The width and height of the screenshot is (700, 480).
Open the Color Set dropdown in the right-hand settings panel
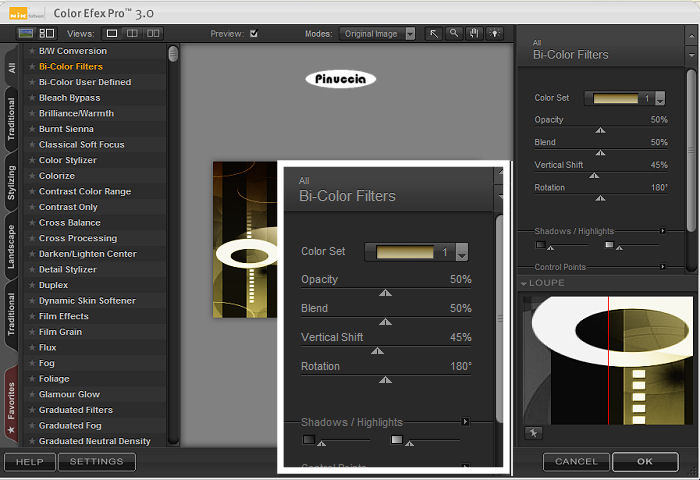[x=625, y=98]
